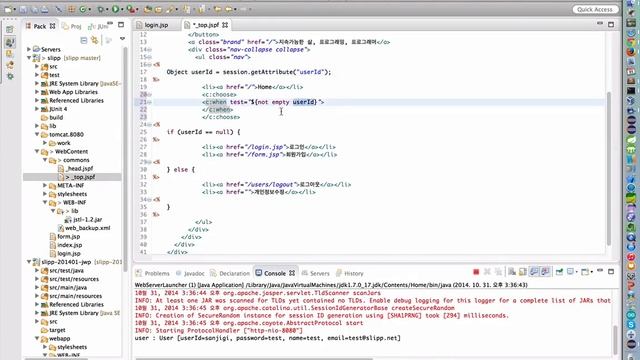
Task: Collapse the slipp-201401-jwp project
Action: click(29, 262)
